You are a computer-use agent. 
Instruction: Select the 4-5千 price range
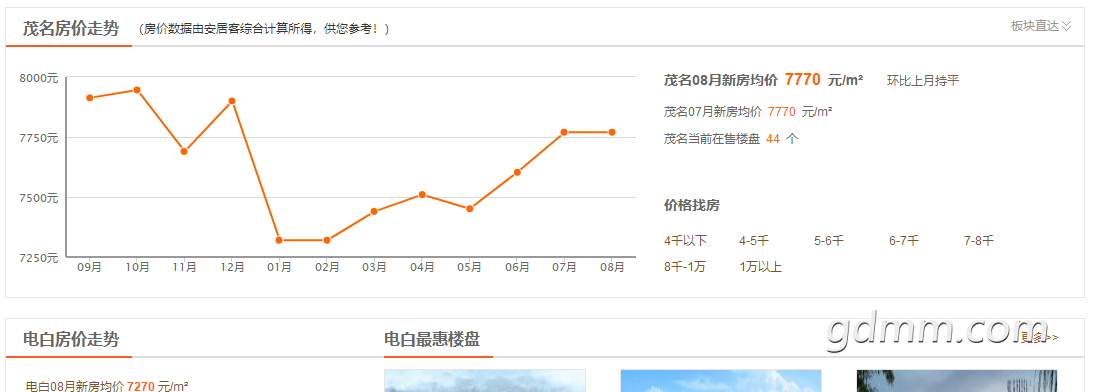click(754, 241)
